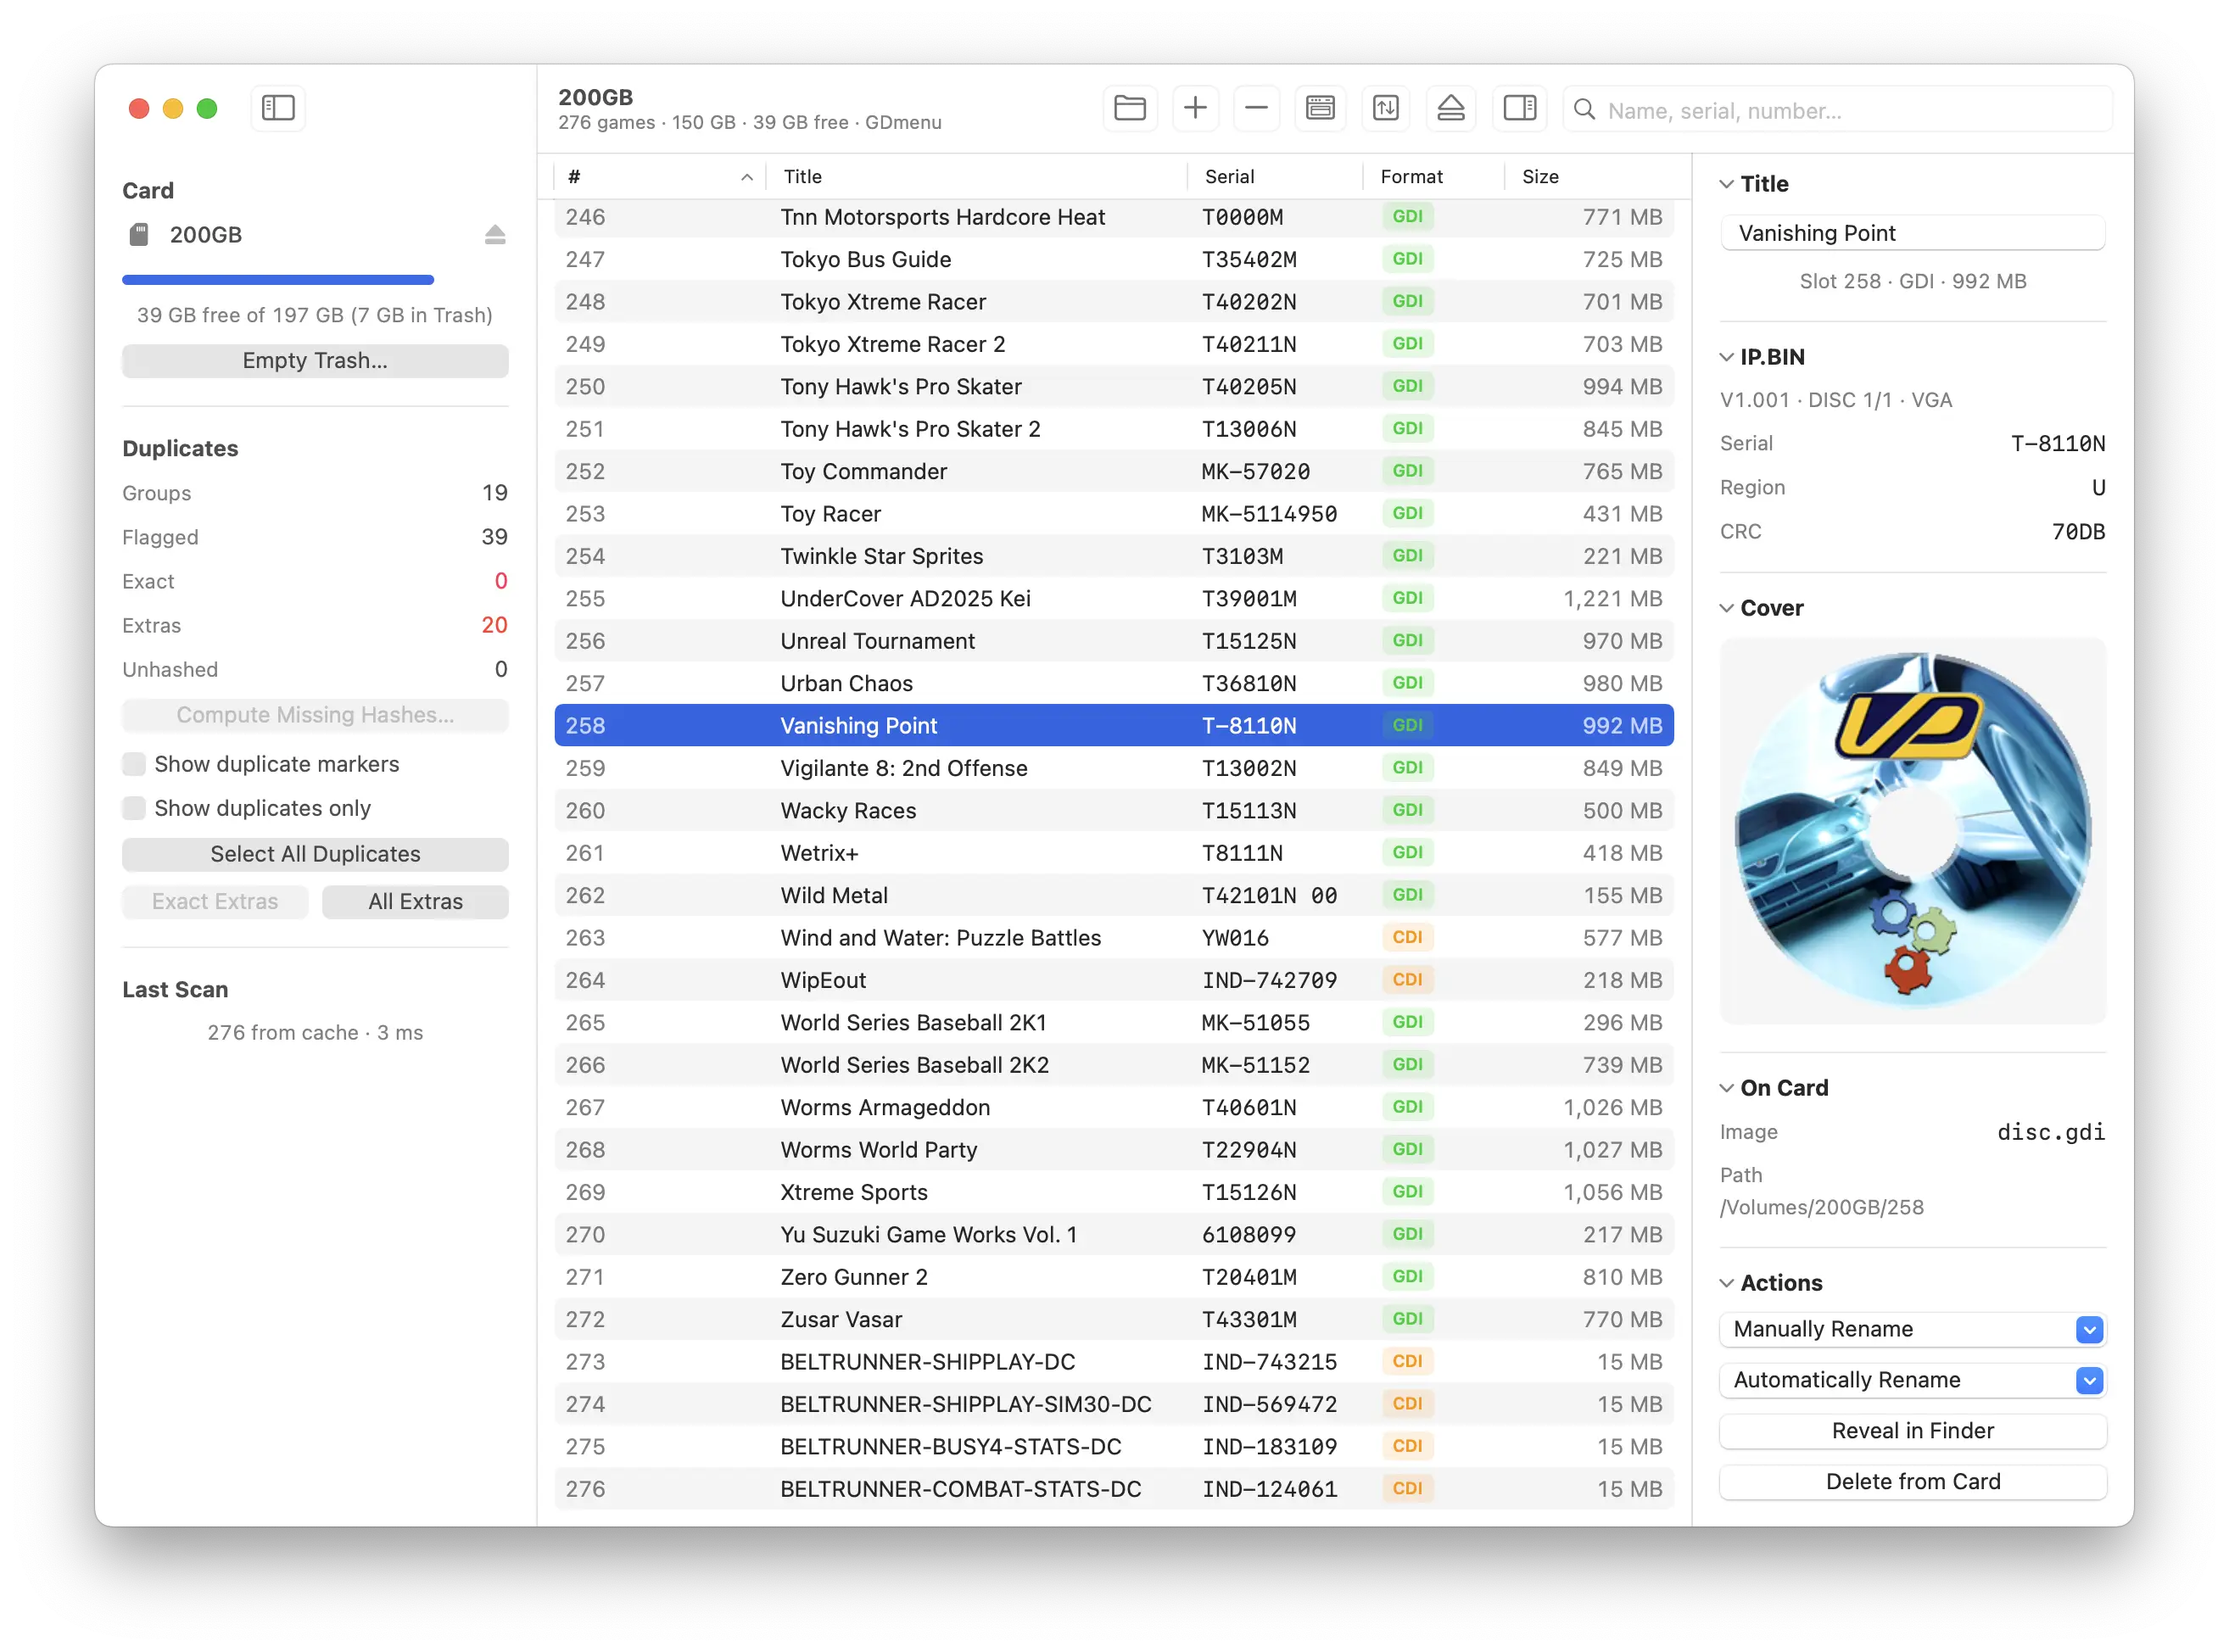Click GDI badge for Vanishing Point
This screenshot has height=1652, width=2229.
[x=1407, y=726]
